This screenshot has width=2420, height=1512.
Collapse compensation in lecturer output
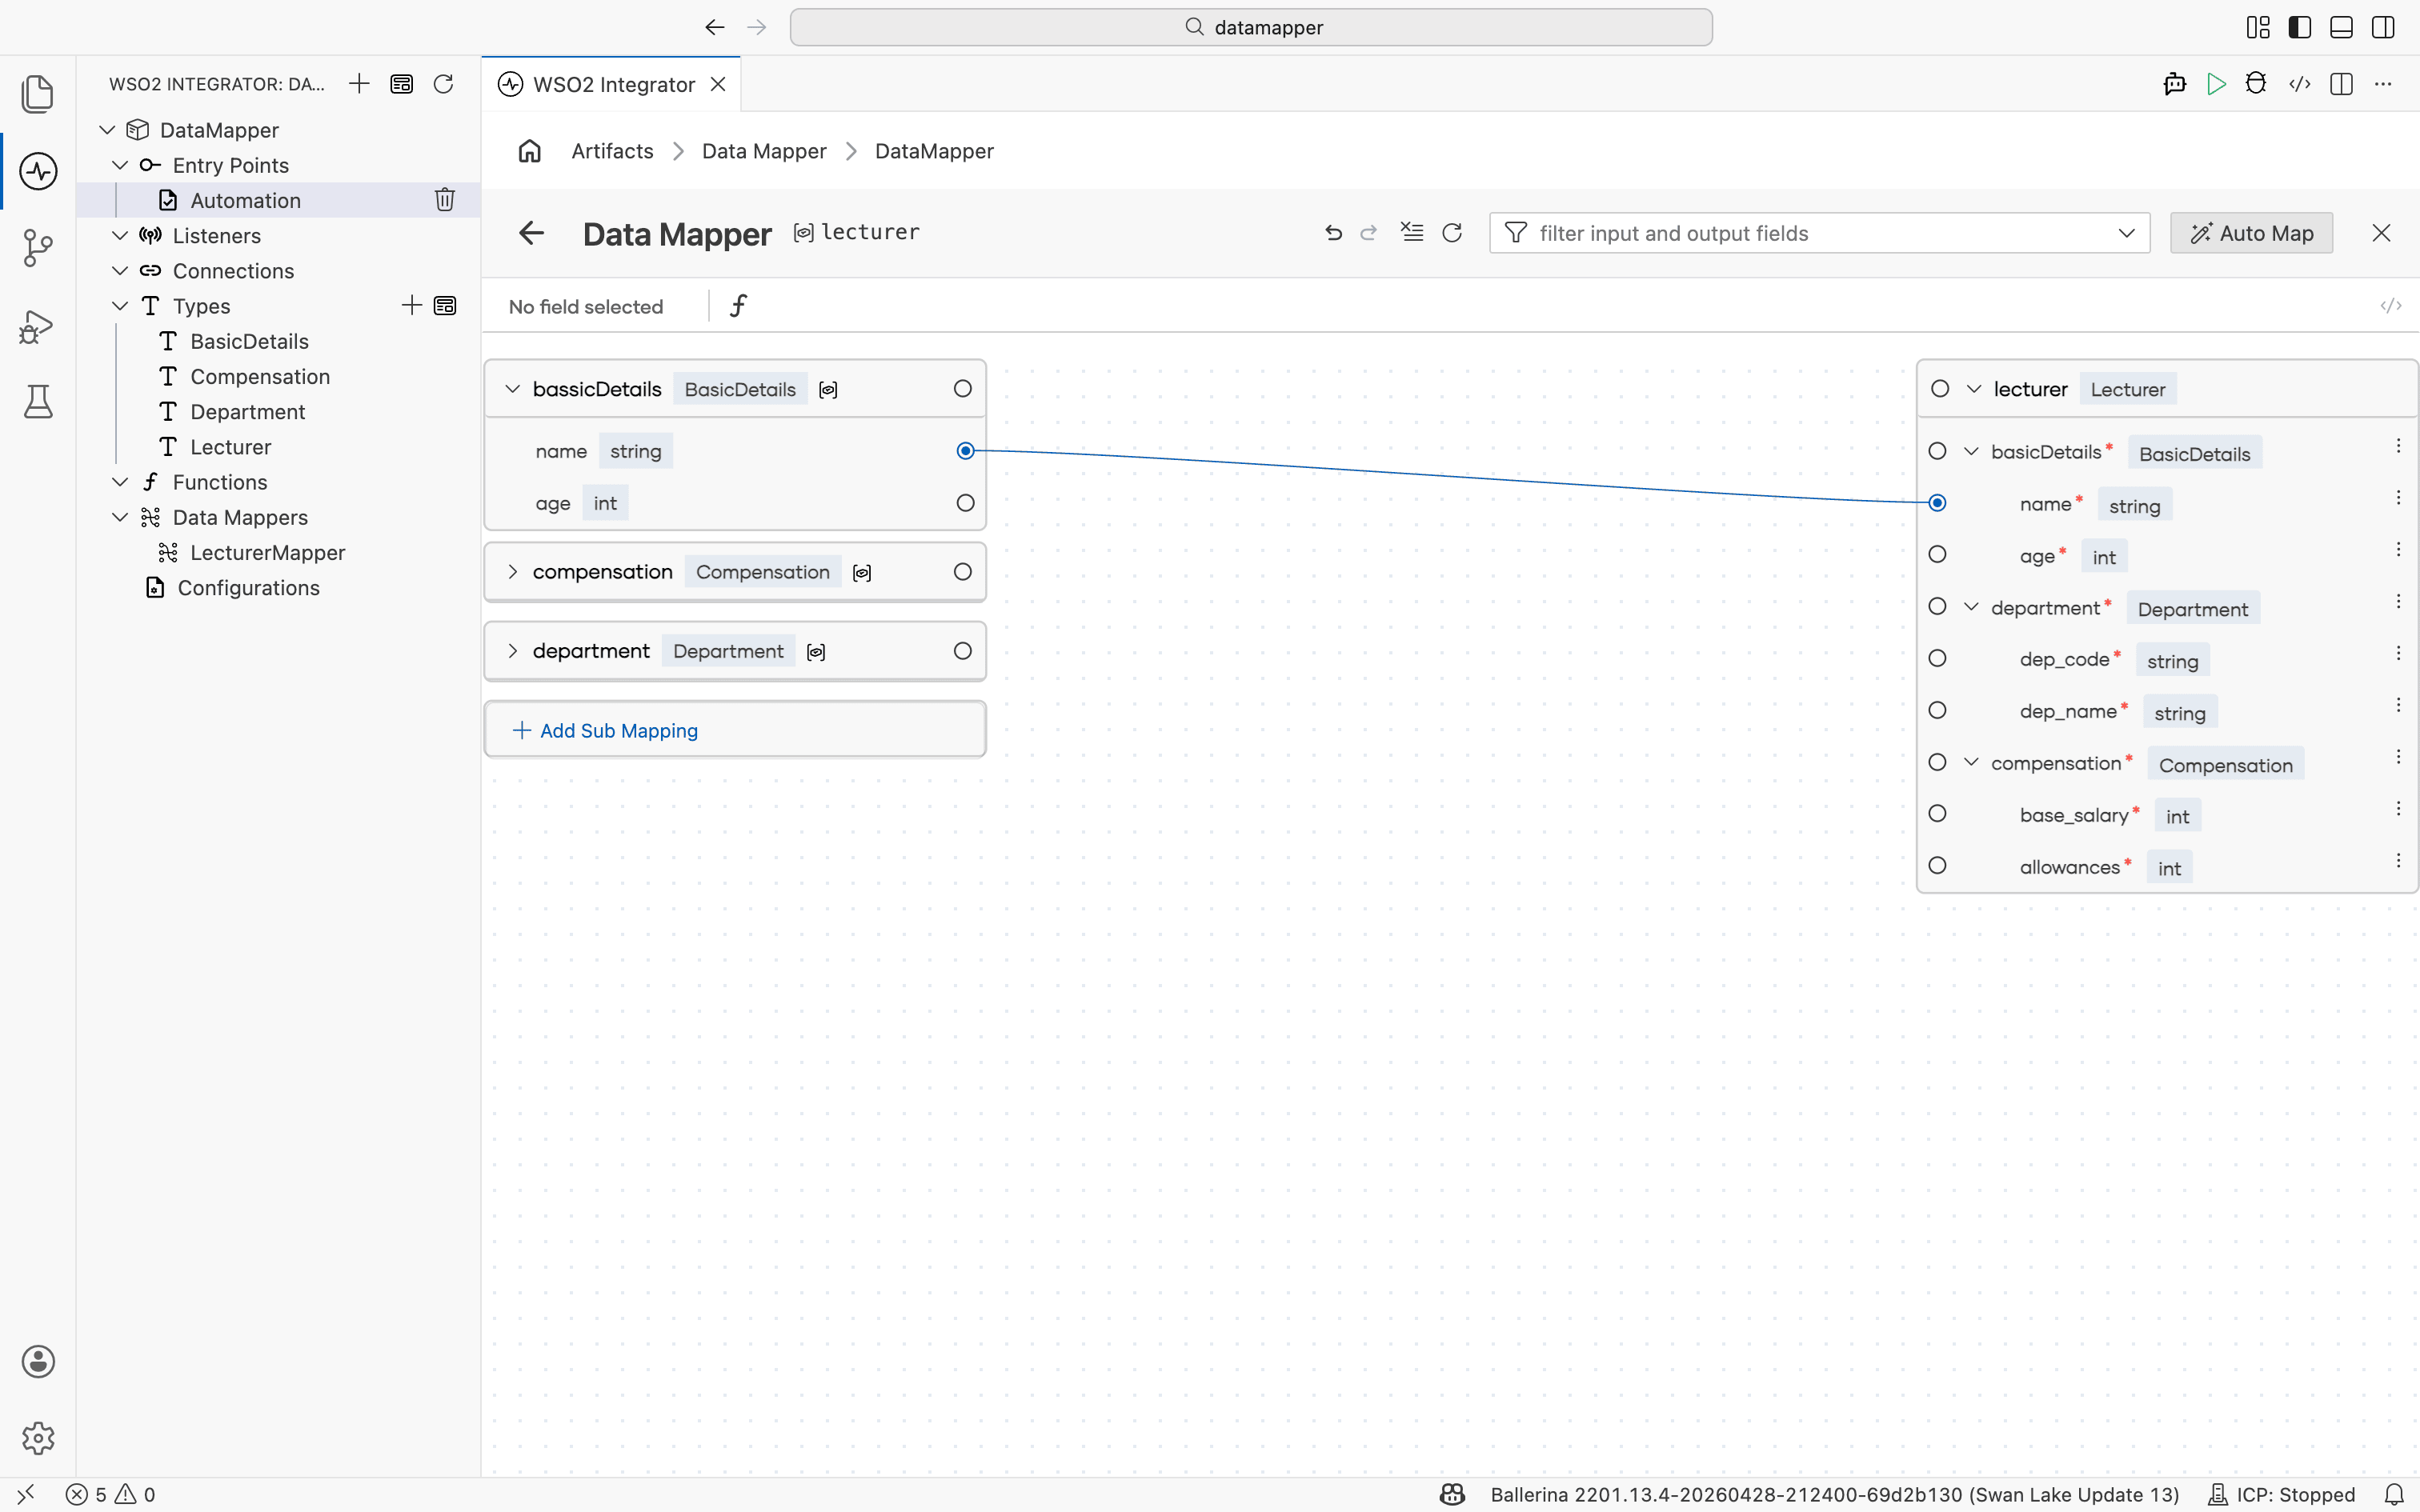tap(1971, 762)
